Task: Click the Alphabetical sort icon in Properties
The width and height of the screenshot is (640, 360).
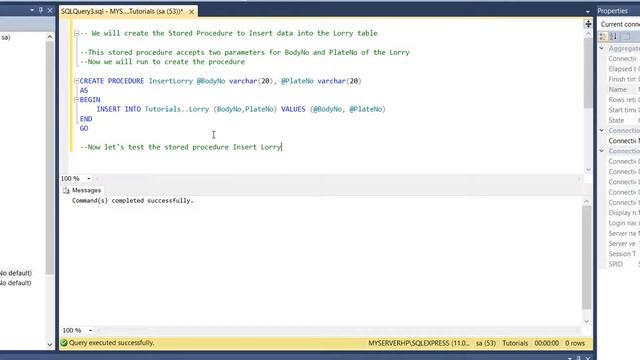Action: click(613, 36)
